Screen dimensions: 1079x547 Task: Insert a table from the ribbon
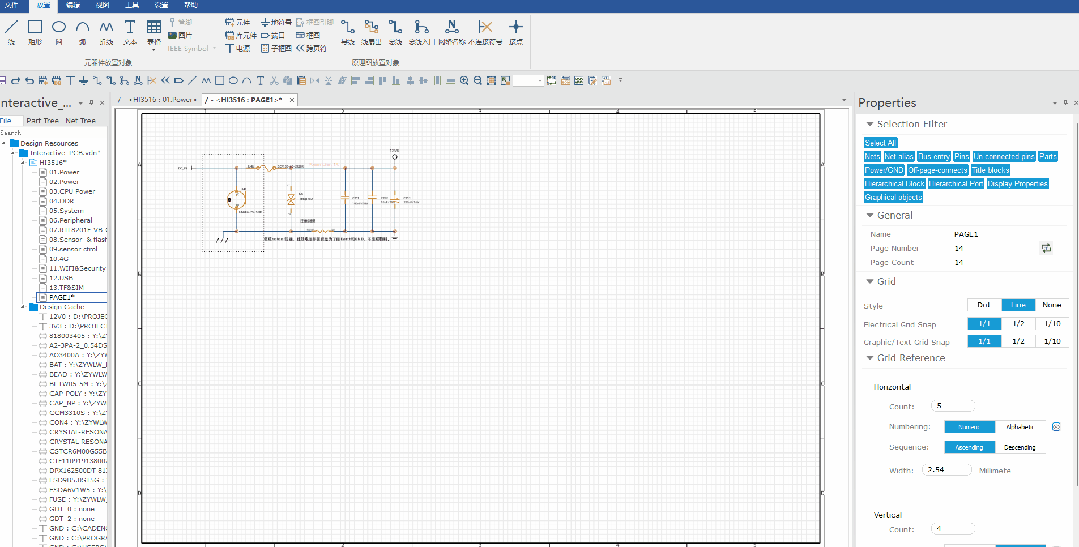point(154,28)
